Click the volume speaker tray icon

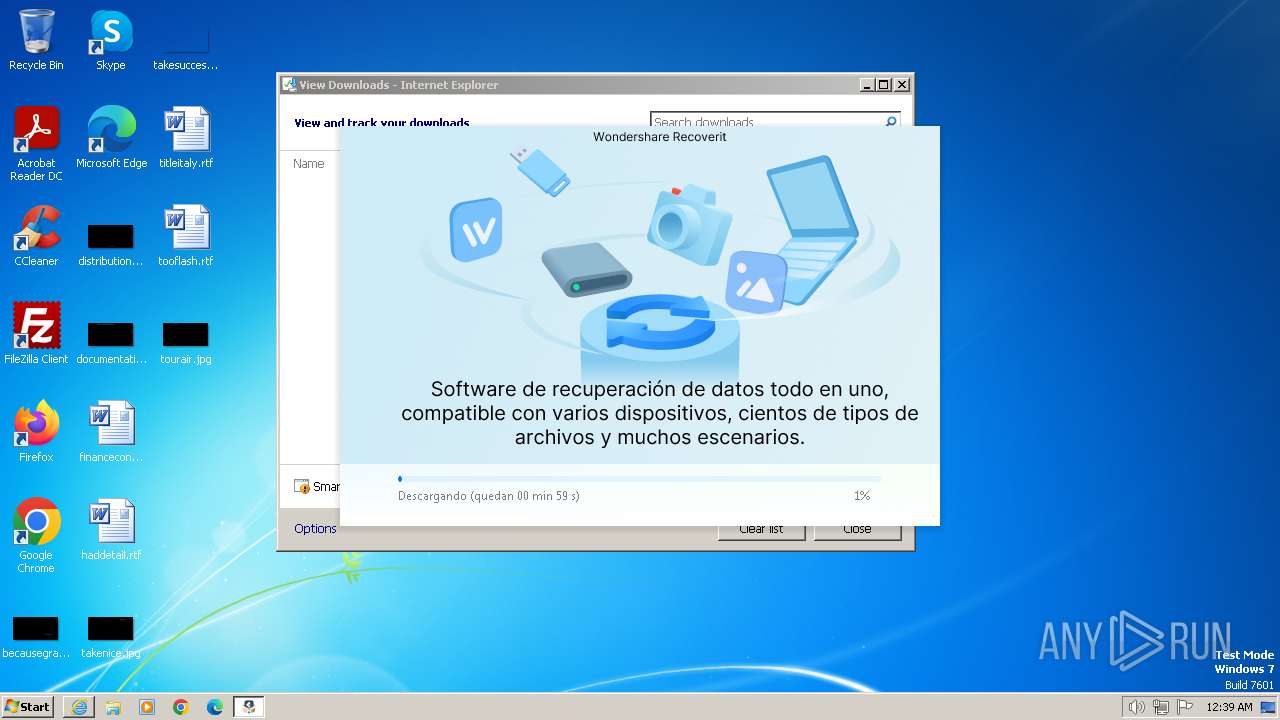pyautogui.click(x=1136, y=707)
